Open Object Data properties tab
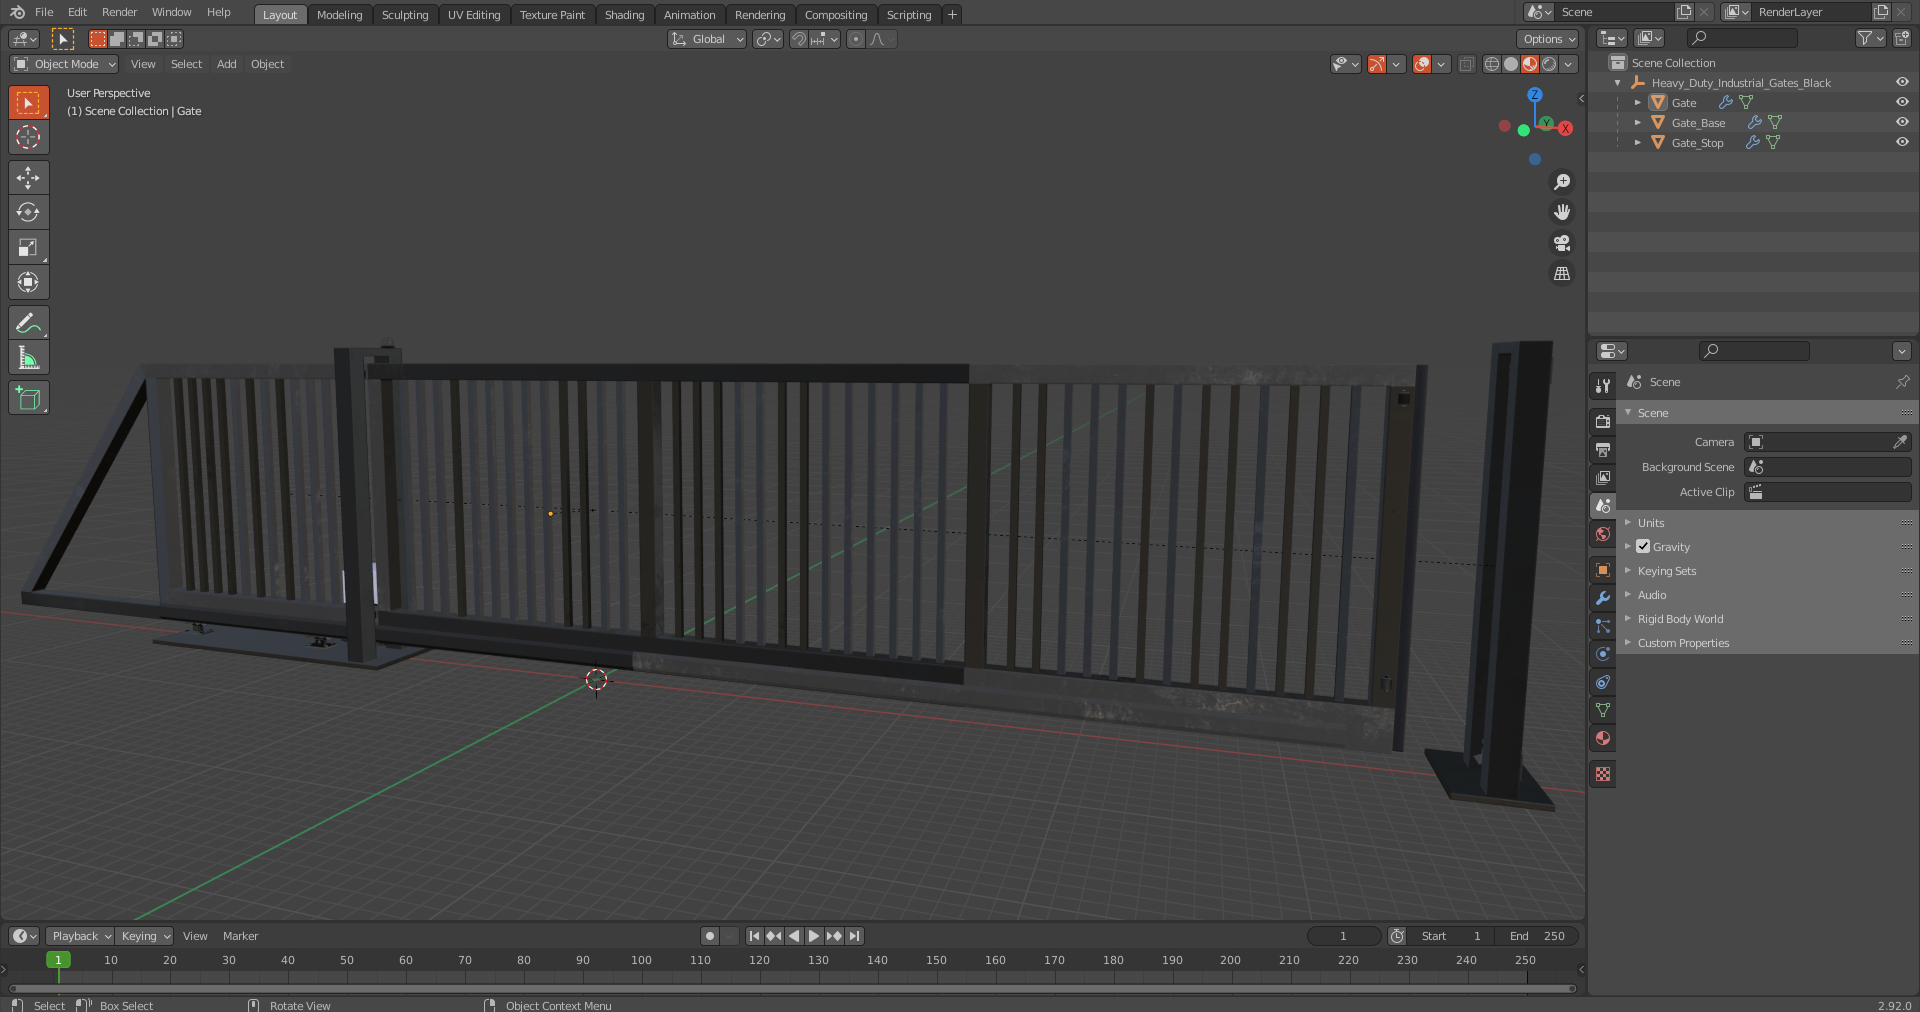This screenshot has width=1920, height=1012. [1603, 710]
